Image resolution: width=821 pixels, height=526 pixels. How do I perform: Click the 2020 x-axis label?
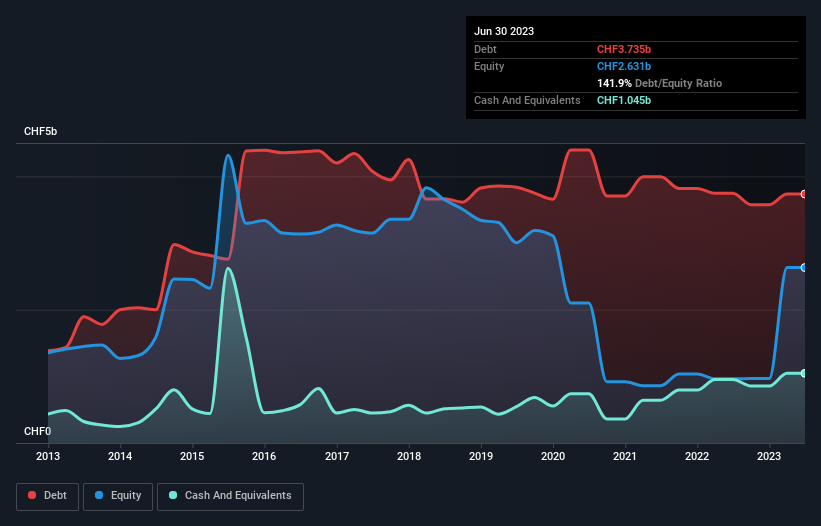click(x=553, y=456)
